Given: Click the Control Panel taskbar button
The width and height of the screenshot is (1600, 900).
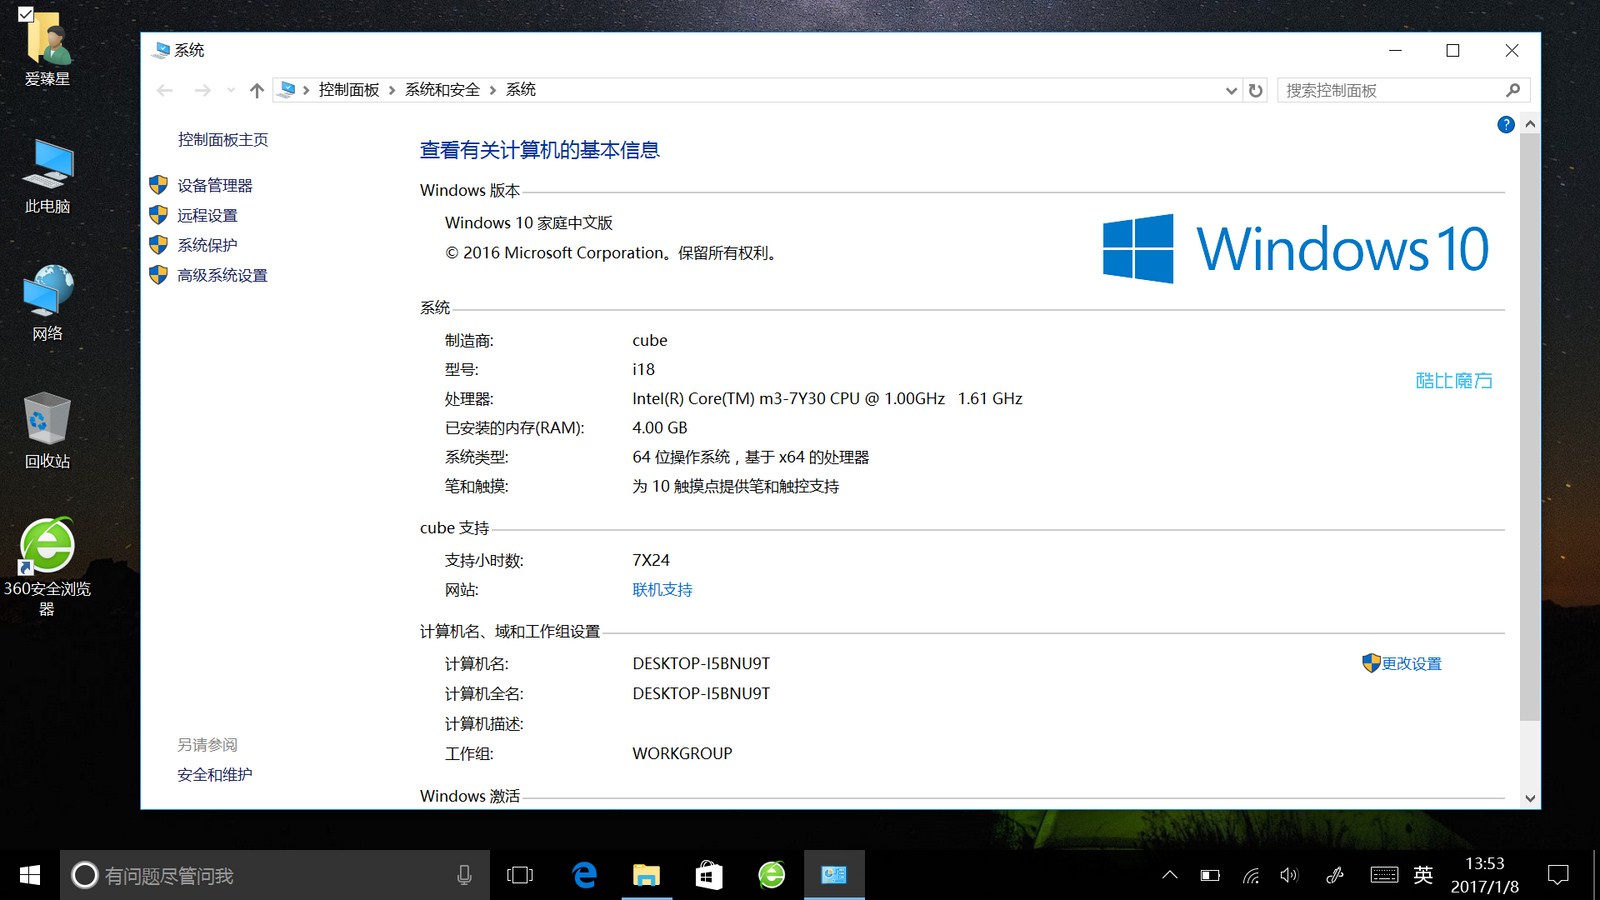Looking at the screenshot, I should pyautogui.click(x=834, y=876).
